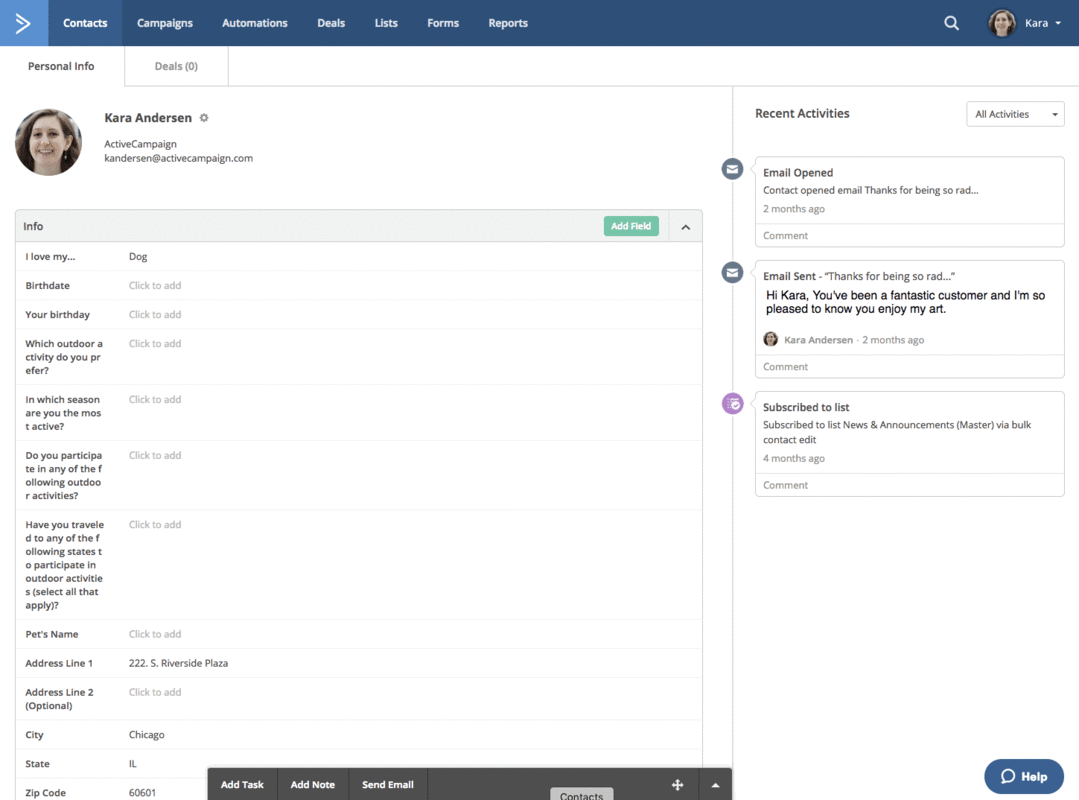Click the Email Sent envelope icon
The height and width of the screenshot is (800, 1079).
[731, 272]
